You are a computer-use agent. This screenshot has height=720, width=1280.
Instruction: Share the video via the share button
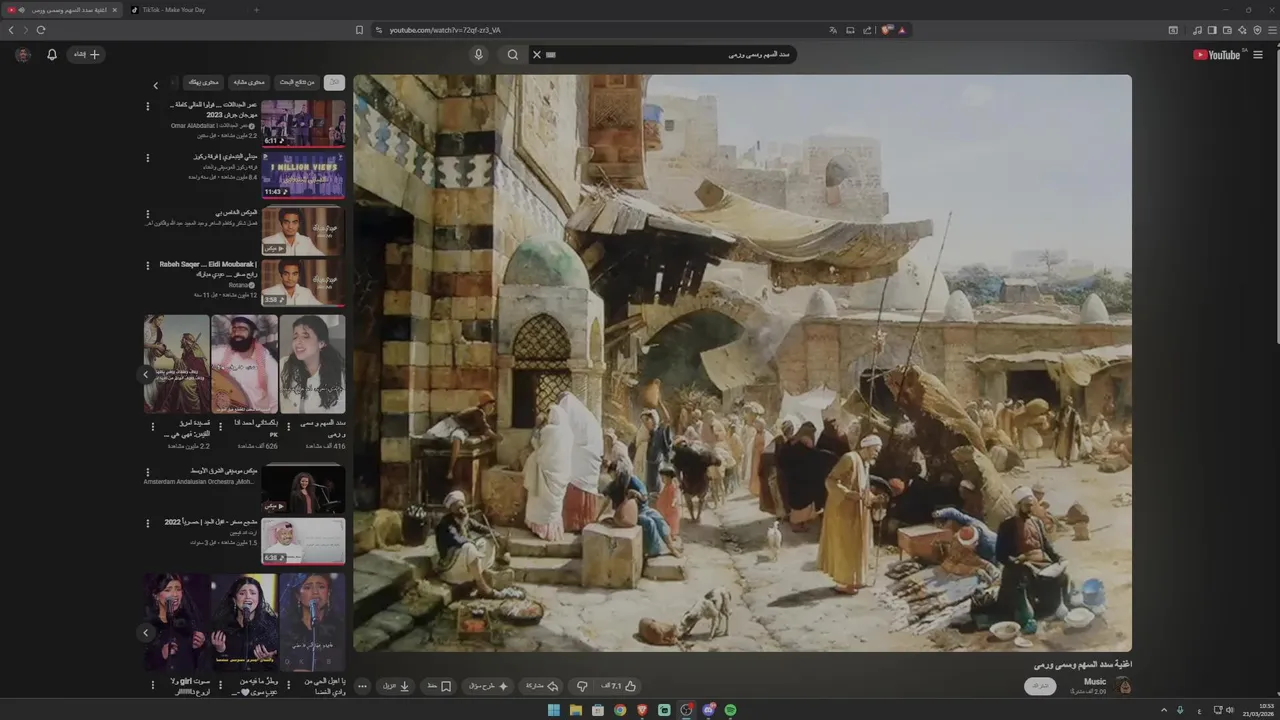(x=541, y=686)
